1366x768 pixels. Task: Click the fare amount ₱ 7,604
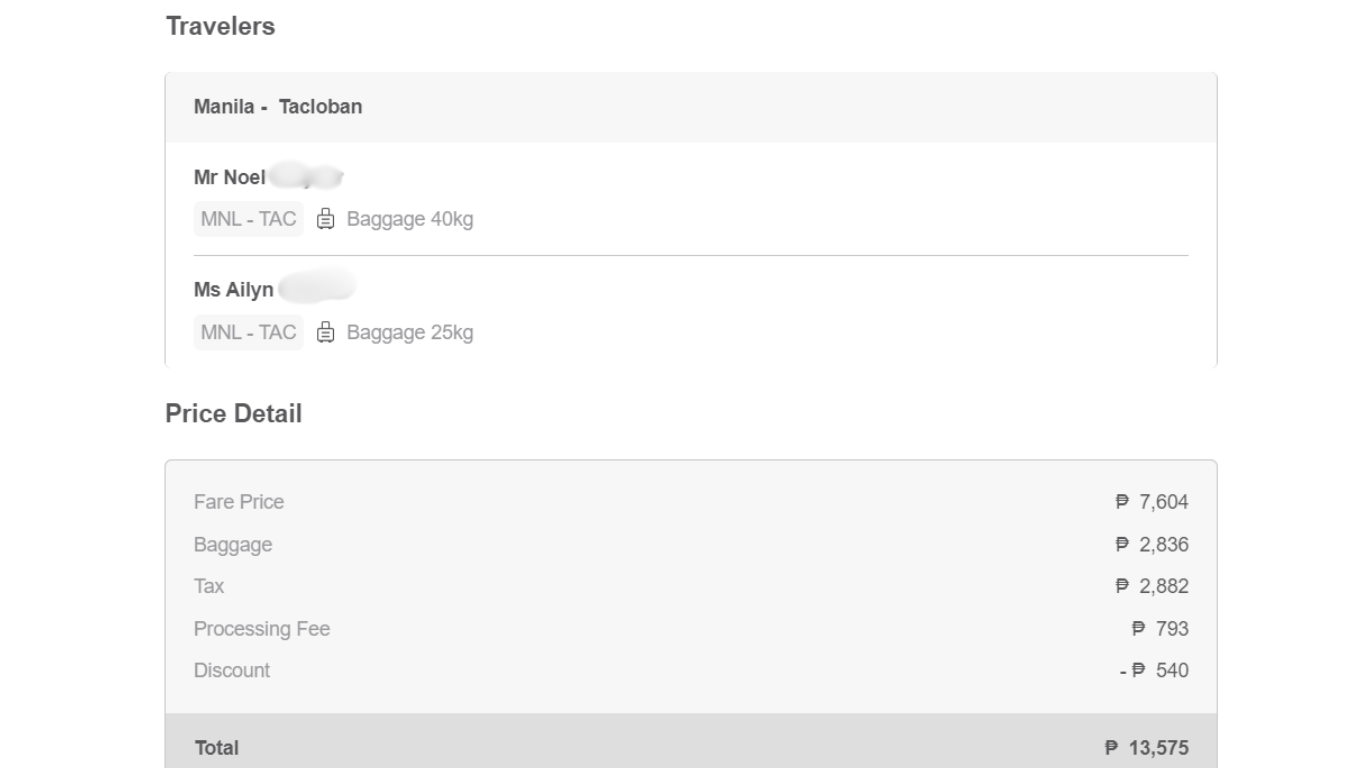[1152, 502]
